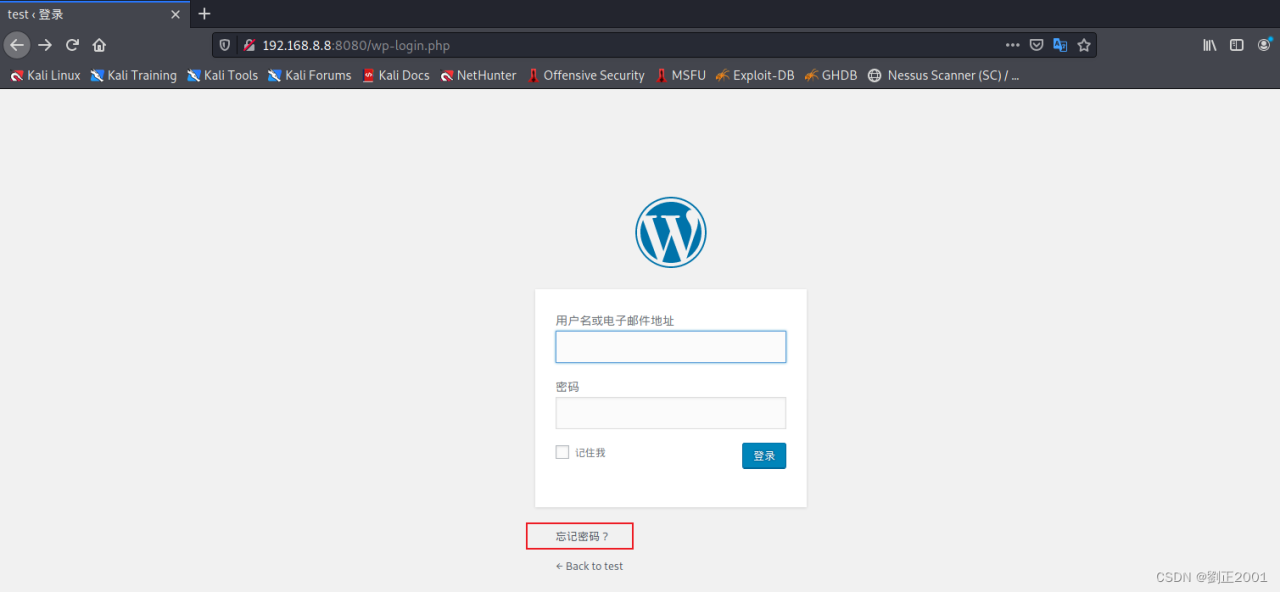Open the Firefox account avatar icon
1280x592 pixels.
tap(1264, 45)
